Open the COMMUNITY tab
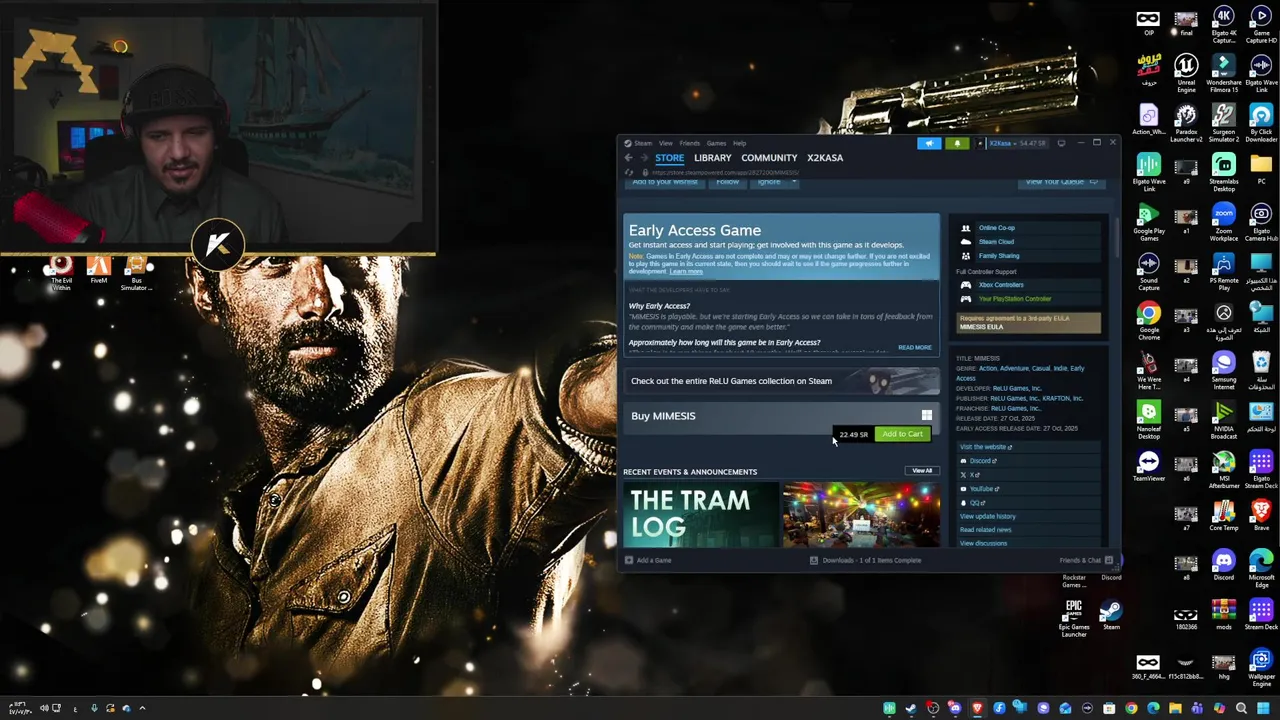The width and height of the screenshot is (1280, 720). (769, 158)
